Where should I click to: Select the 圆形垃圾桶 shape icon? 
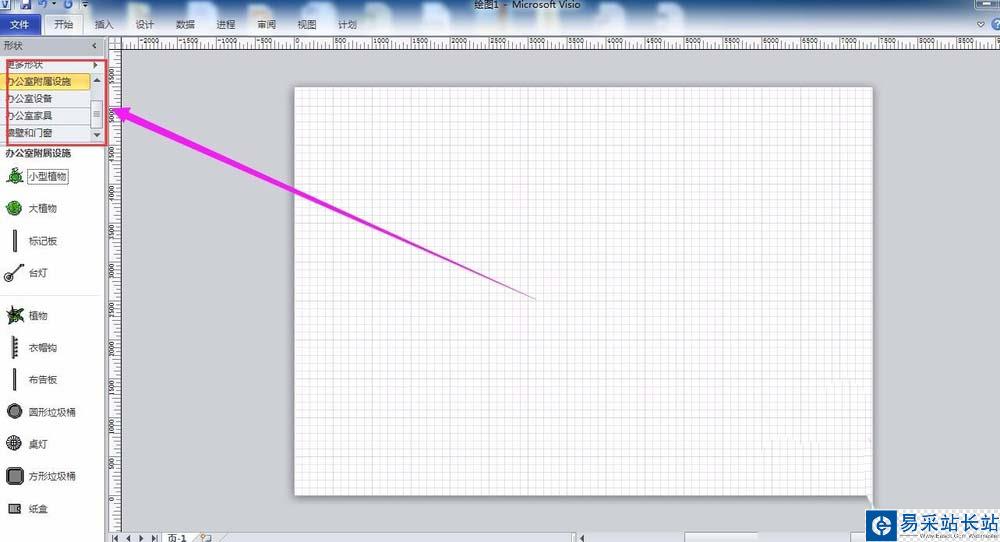[x=15, y=411]
